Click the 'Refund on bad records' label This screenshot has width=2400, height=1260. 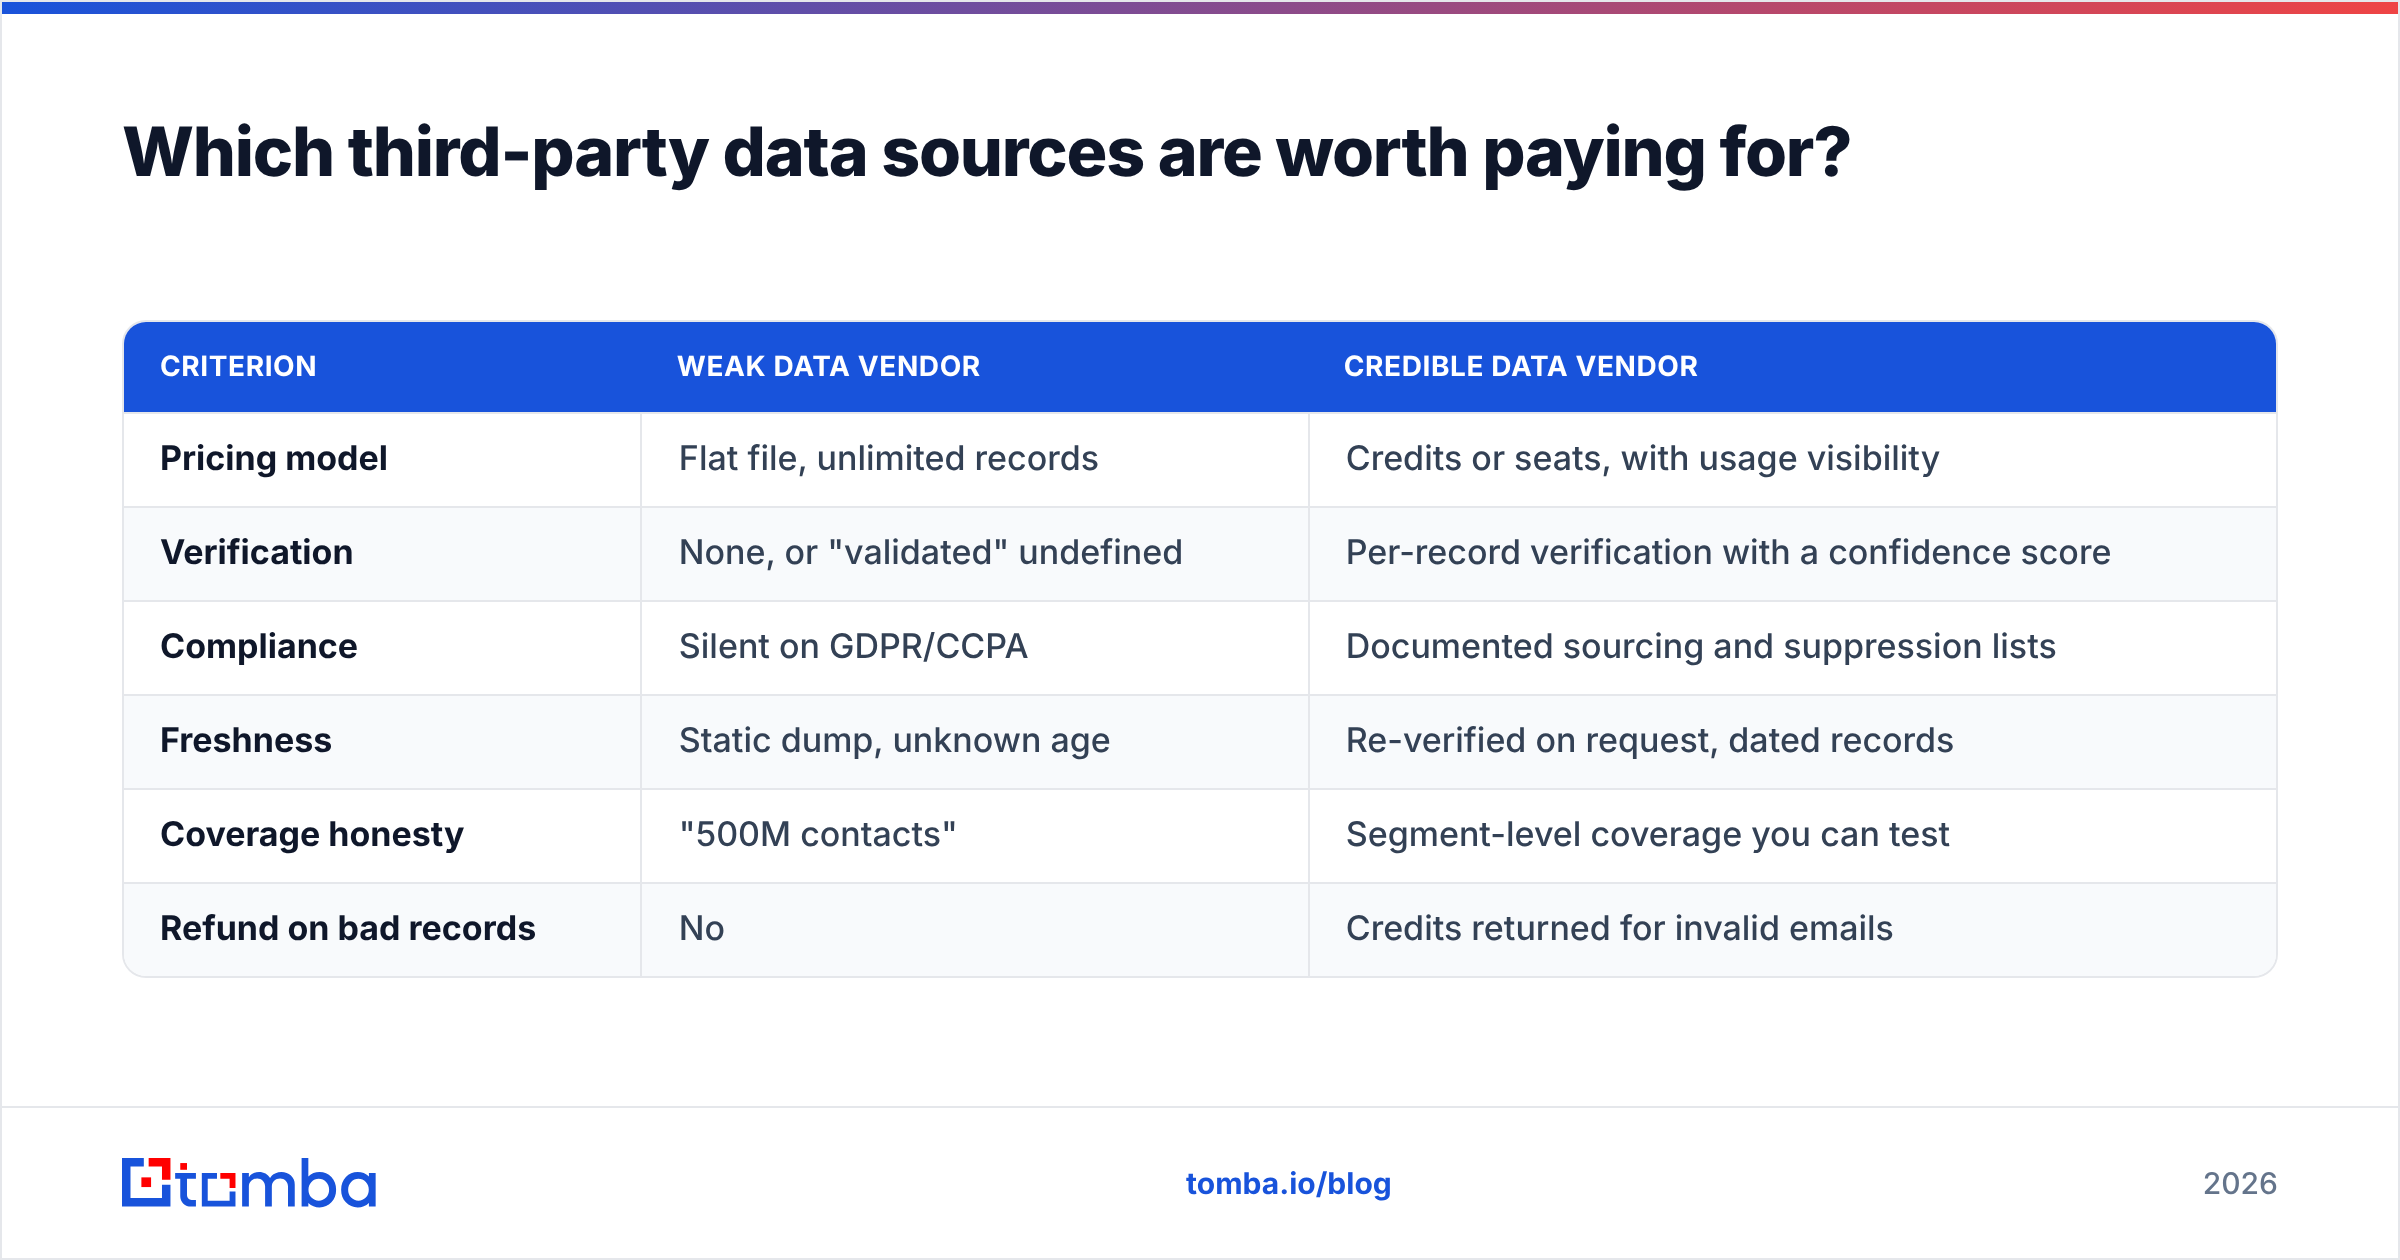347,928
